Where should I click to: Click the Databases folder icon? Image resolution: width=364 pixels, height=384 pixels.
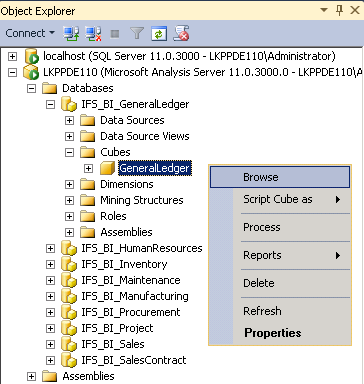(x=50, y=88)
